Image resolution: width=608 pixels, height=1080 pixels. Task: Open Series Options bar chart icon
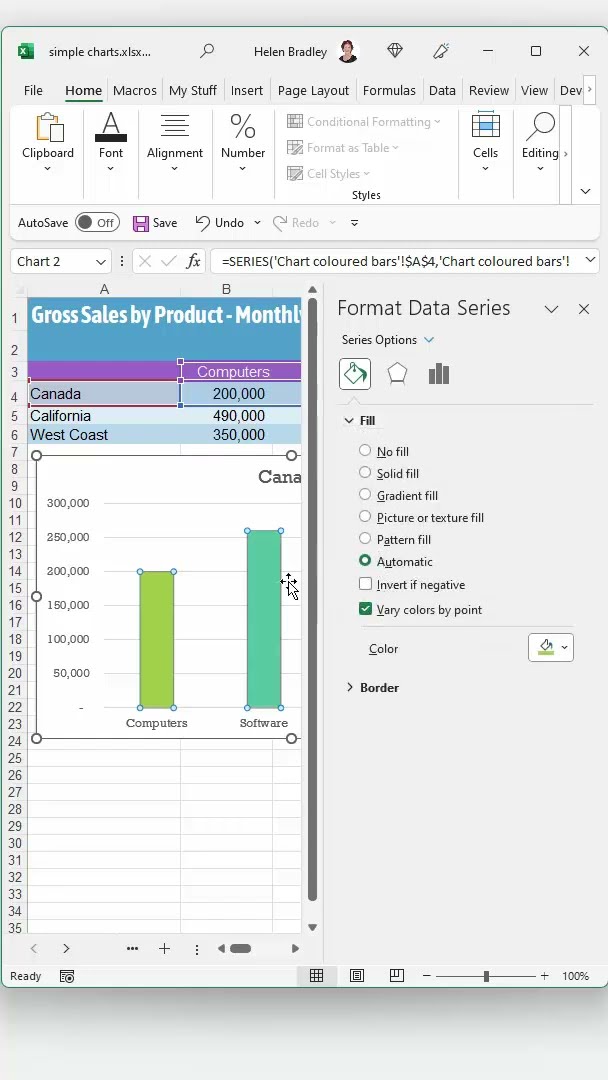tap(438, 374)
